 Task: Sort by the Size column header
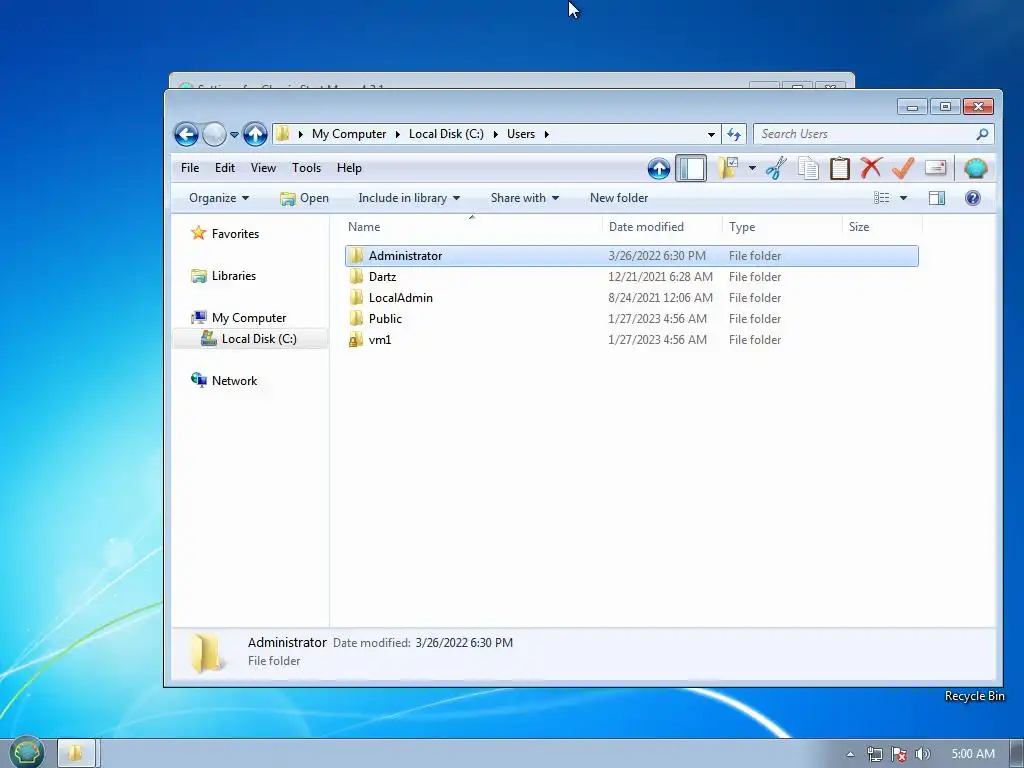[x=882, y=227]
